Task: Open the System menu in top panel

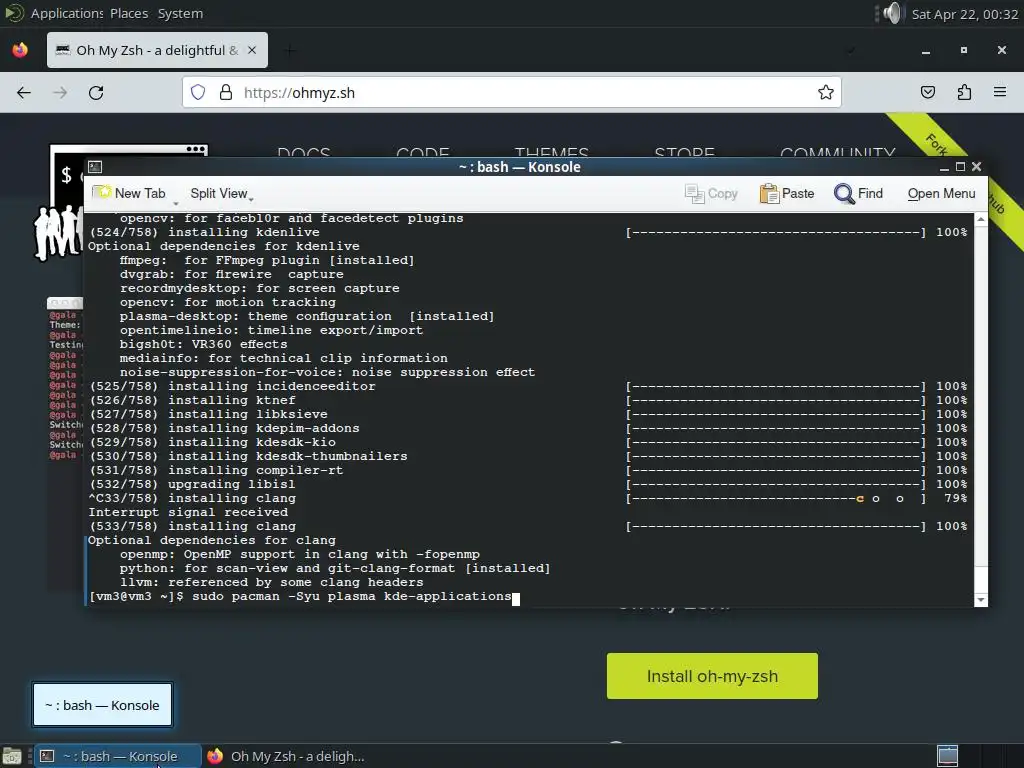Action: point(180,14)
